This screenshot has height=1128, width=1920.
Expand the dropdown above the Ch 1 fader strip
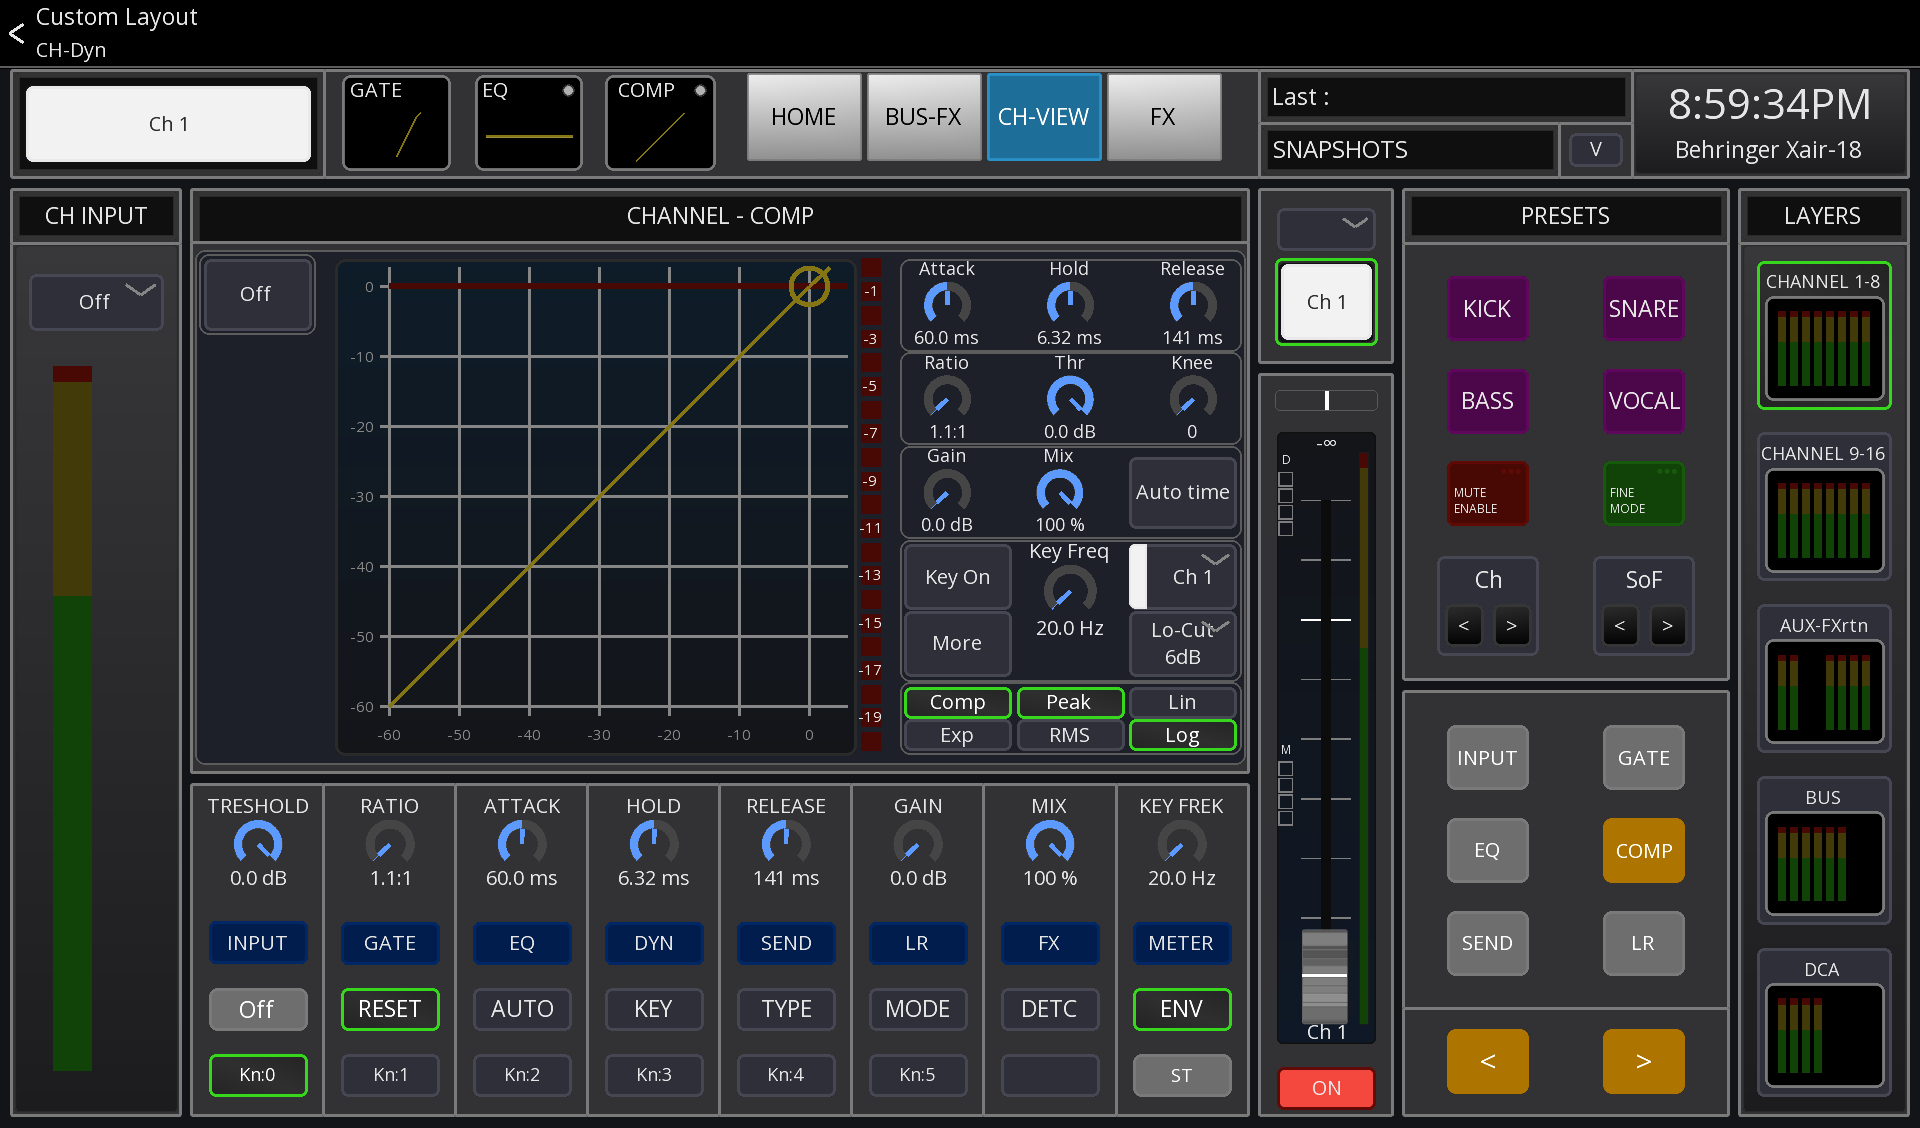[x=1326, y=228]
